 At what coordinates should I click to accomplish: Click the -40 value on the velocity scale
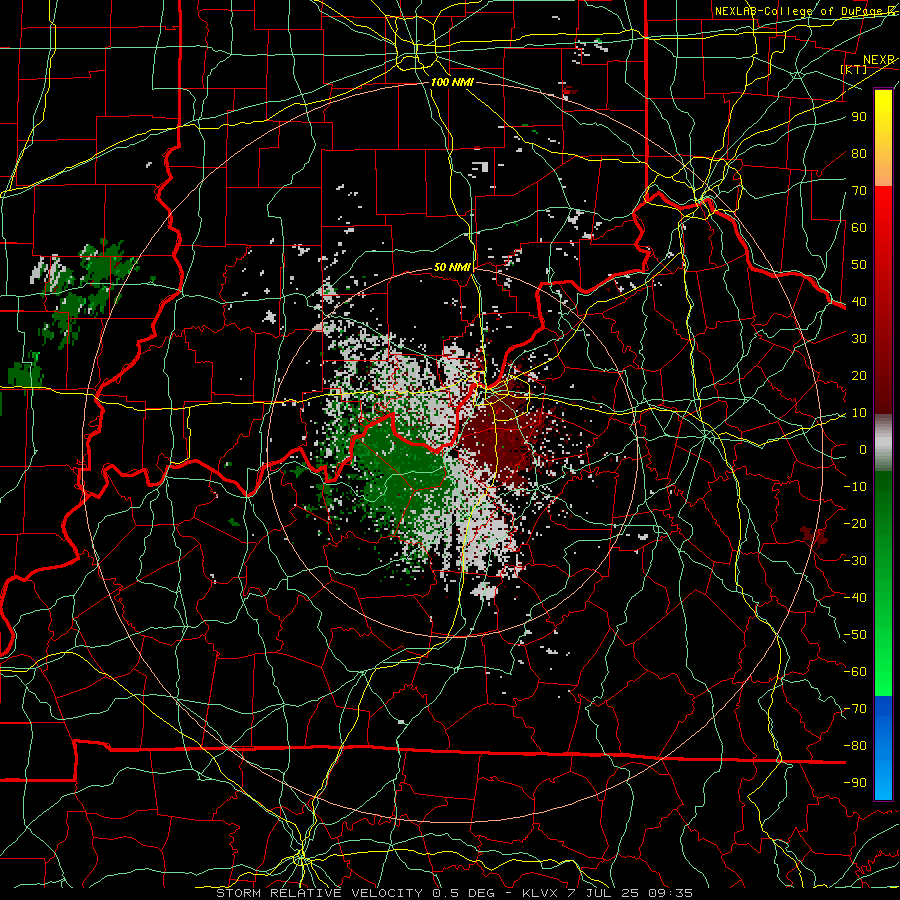(855, 598)
